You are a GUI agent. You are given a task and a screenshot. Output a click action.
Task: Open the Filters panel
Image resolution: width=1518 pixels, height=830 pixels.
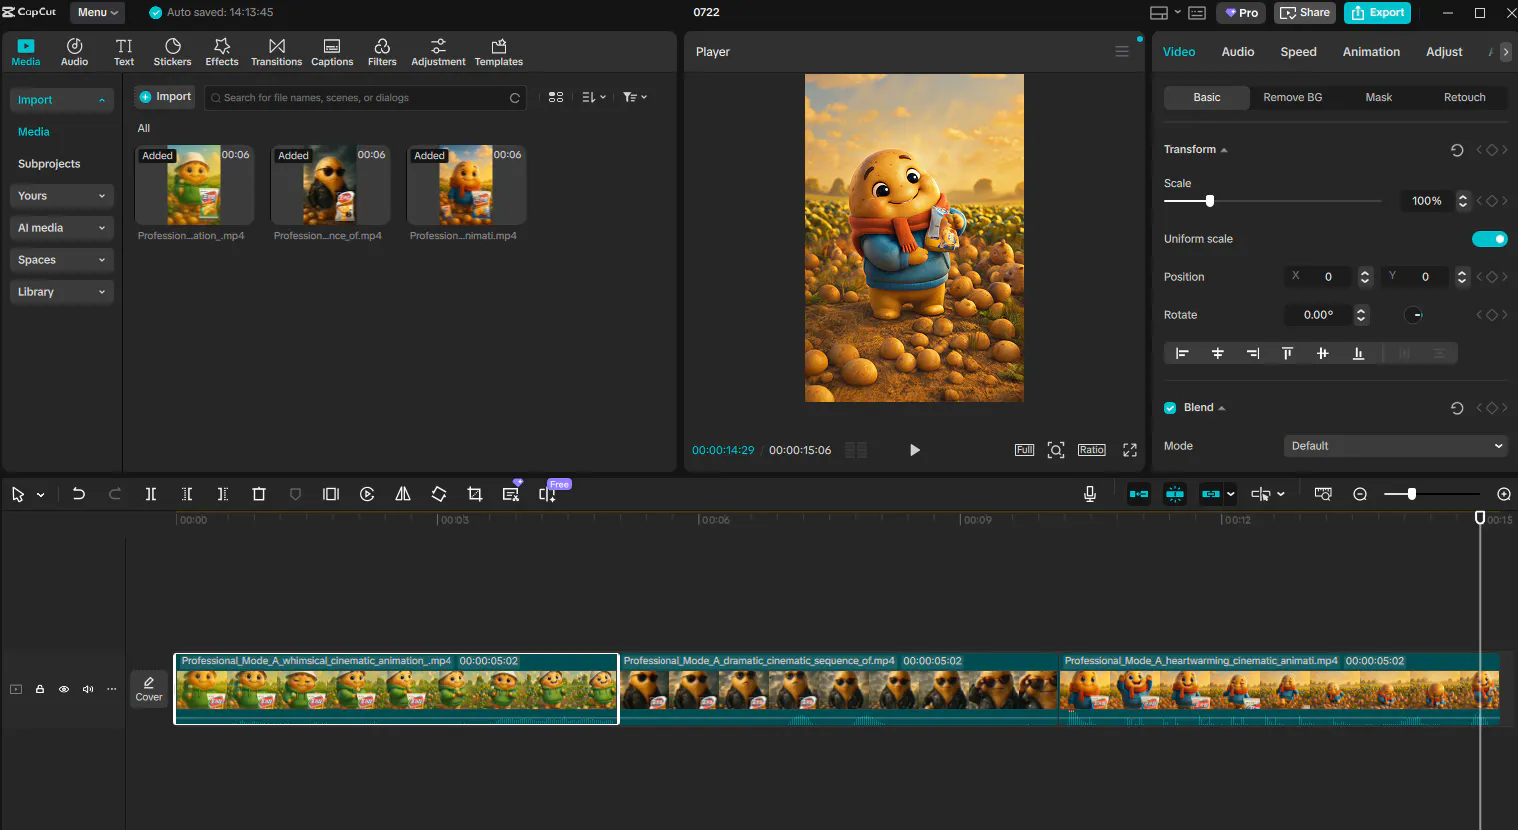click(382, 52)
